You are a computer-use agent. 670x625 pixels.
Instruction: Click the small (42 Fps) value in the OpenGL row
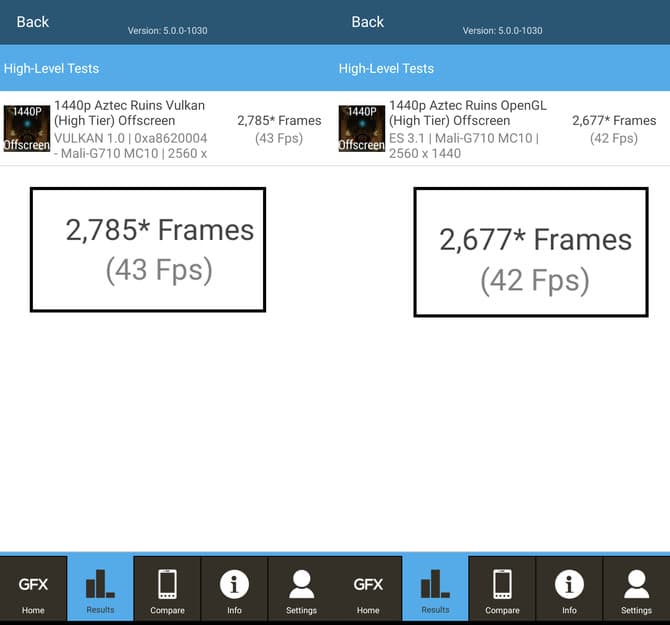tap(614, 138)
